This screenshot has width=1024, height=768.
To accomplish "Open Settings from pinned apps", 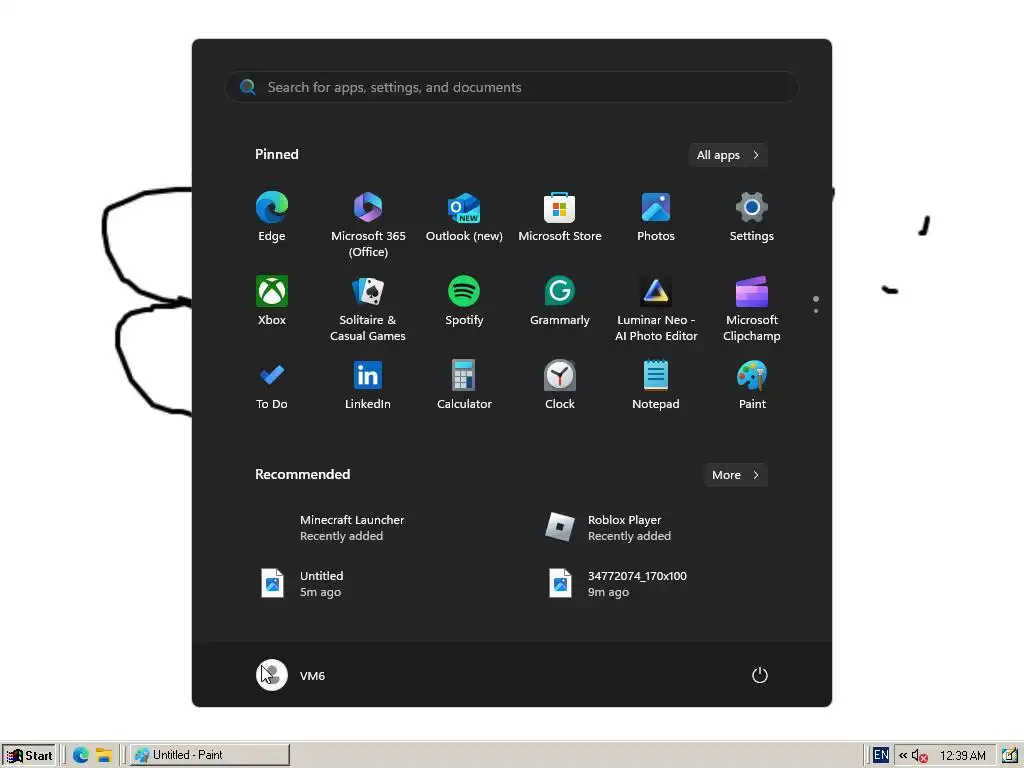I will coord(752,217).
